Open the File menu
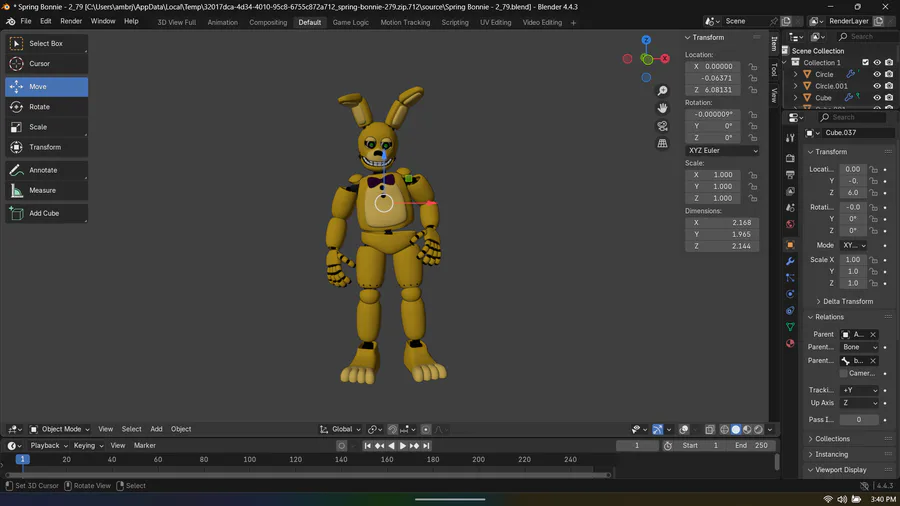The width and height of the screenshot is (900, 506). tap(26, 21)
